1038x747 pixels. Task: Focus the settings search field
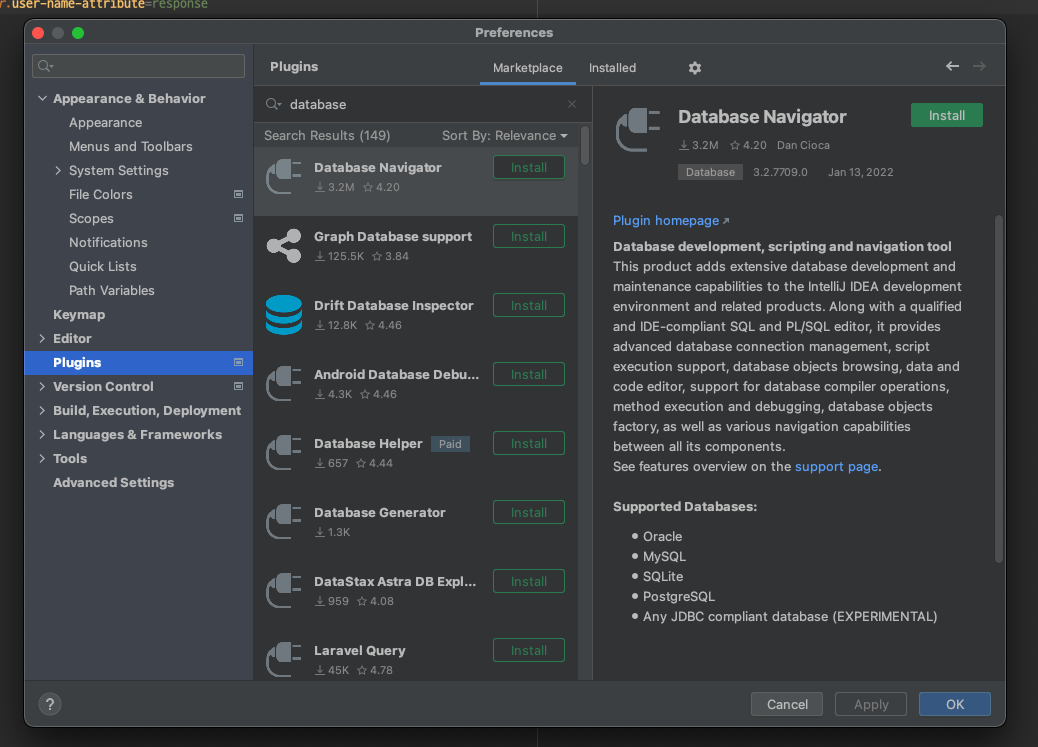pos(138,66)
